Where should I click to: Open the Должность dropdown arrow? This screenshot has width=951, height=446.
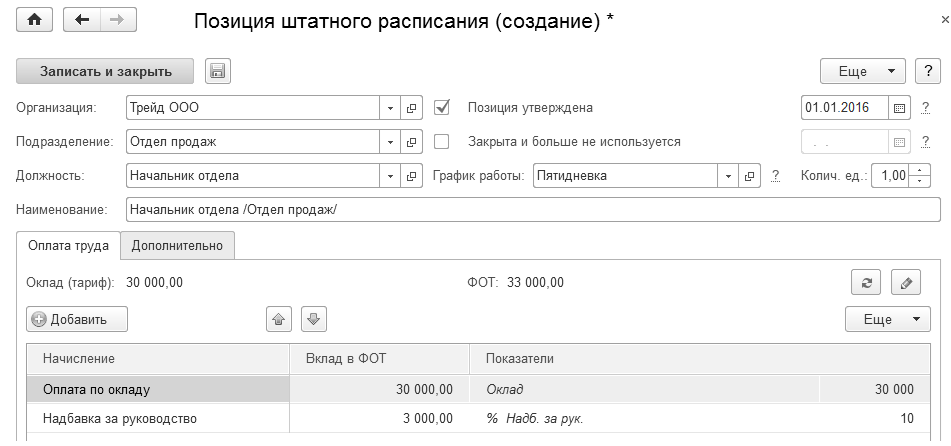point(390,176)
